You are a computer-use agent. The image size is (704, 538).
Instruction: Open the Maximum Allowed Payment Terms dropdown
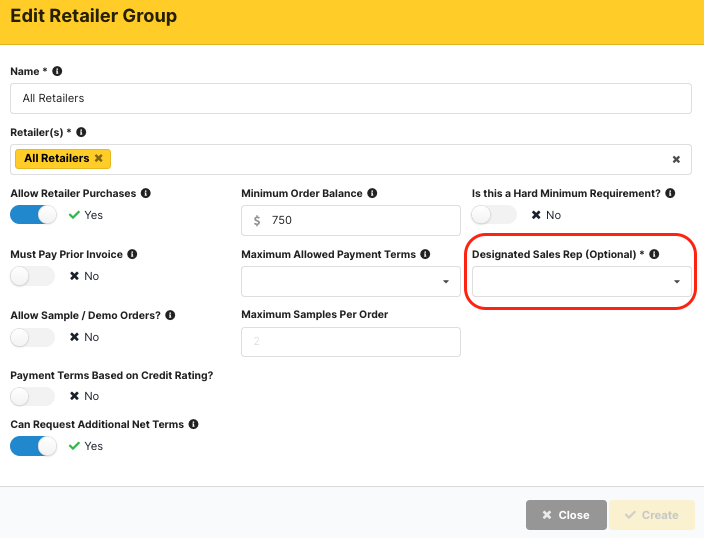point(350,282)
